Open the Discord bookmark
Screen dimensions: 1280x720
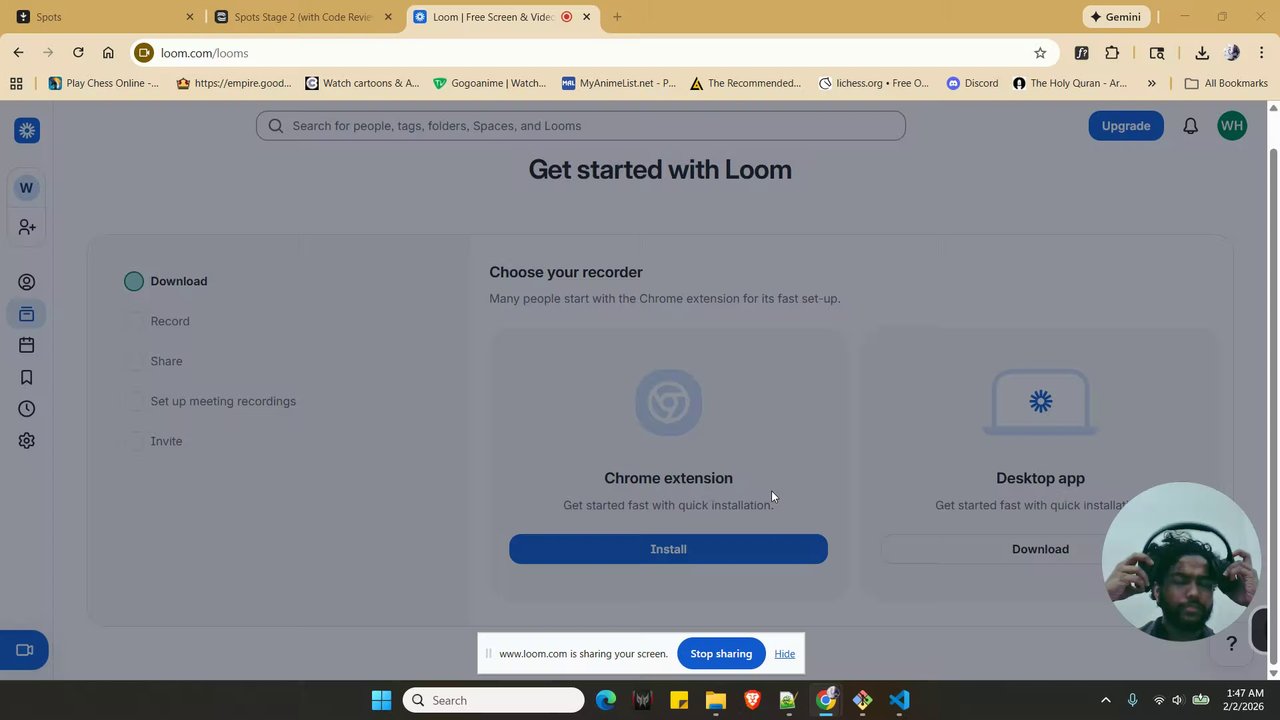point(972,83)
